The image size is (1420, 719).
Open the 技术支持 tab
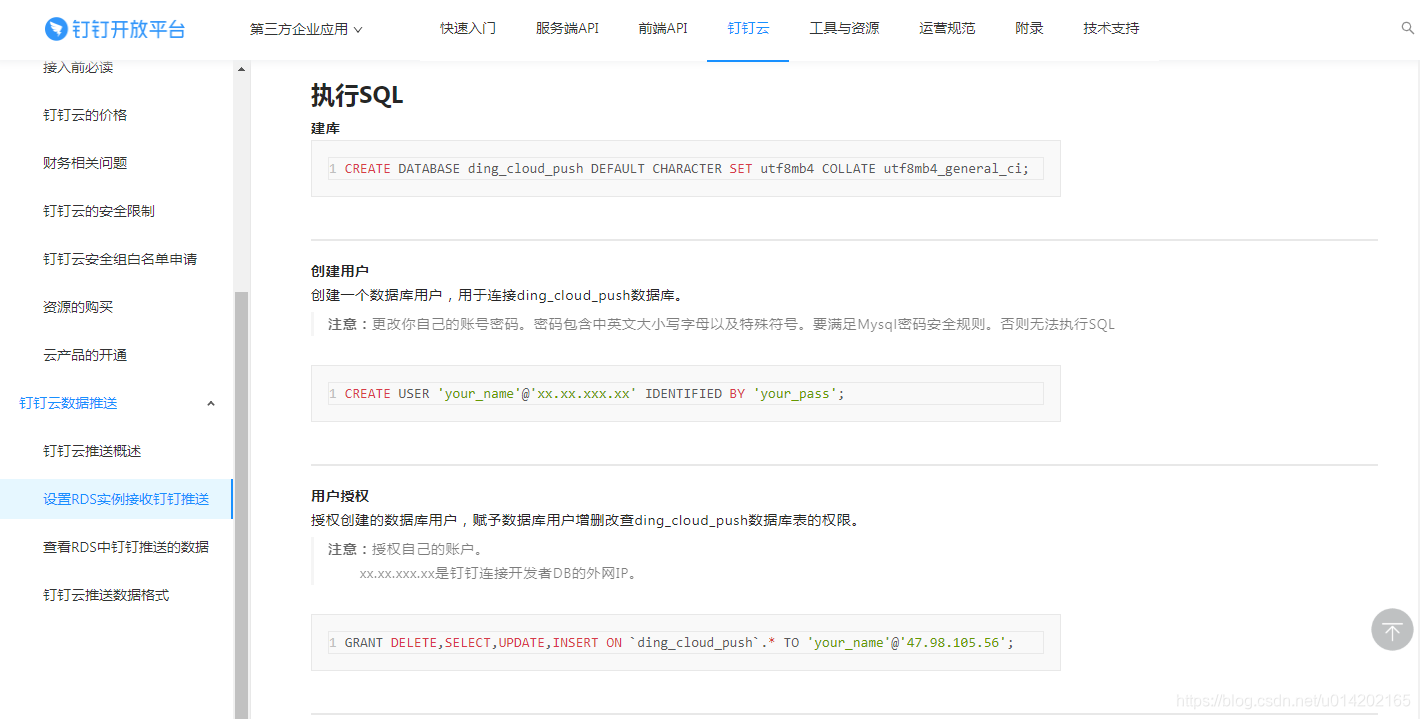1111,28
